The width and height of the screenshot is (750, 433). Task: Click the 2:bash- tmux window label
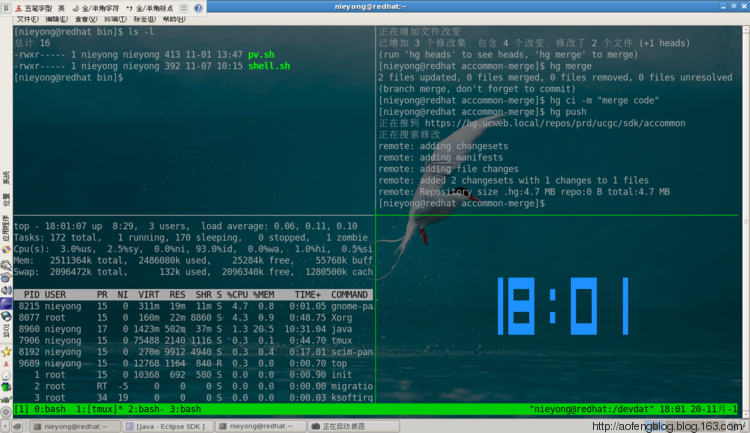147,409
